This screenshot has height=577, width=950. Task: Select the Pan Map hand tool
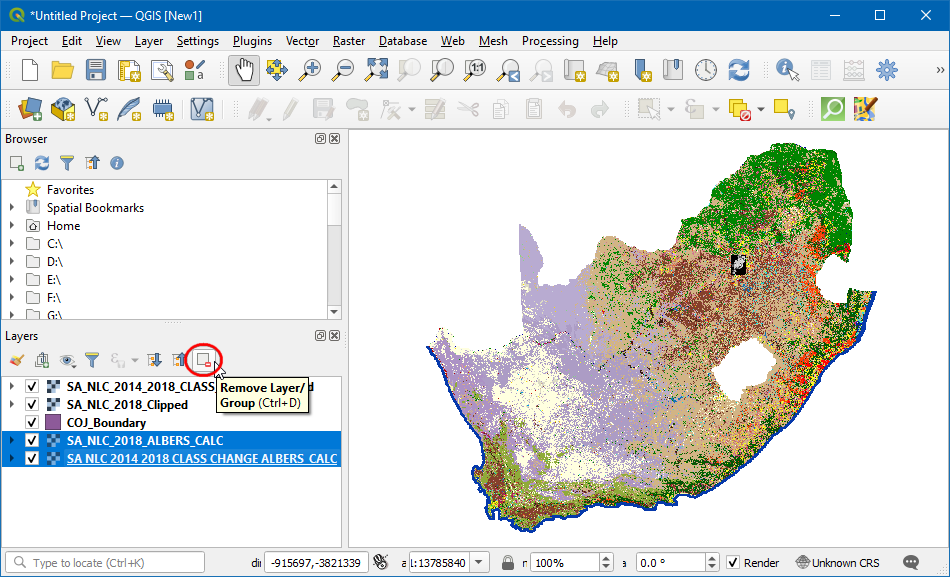[x=244, y=70]
